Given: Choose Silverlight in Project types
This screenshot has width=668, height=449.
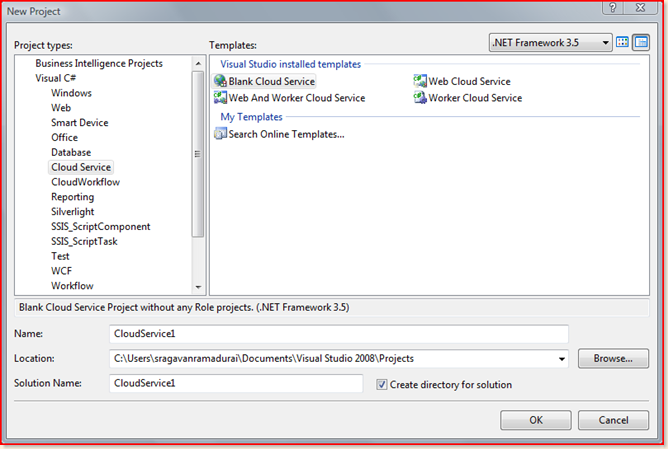Looking at the screenshot, I should pyautogui.click(x=74, y=212).
